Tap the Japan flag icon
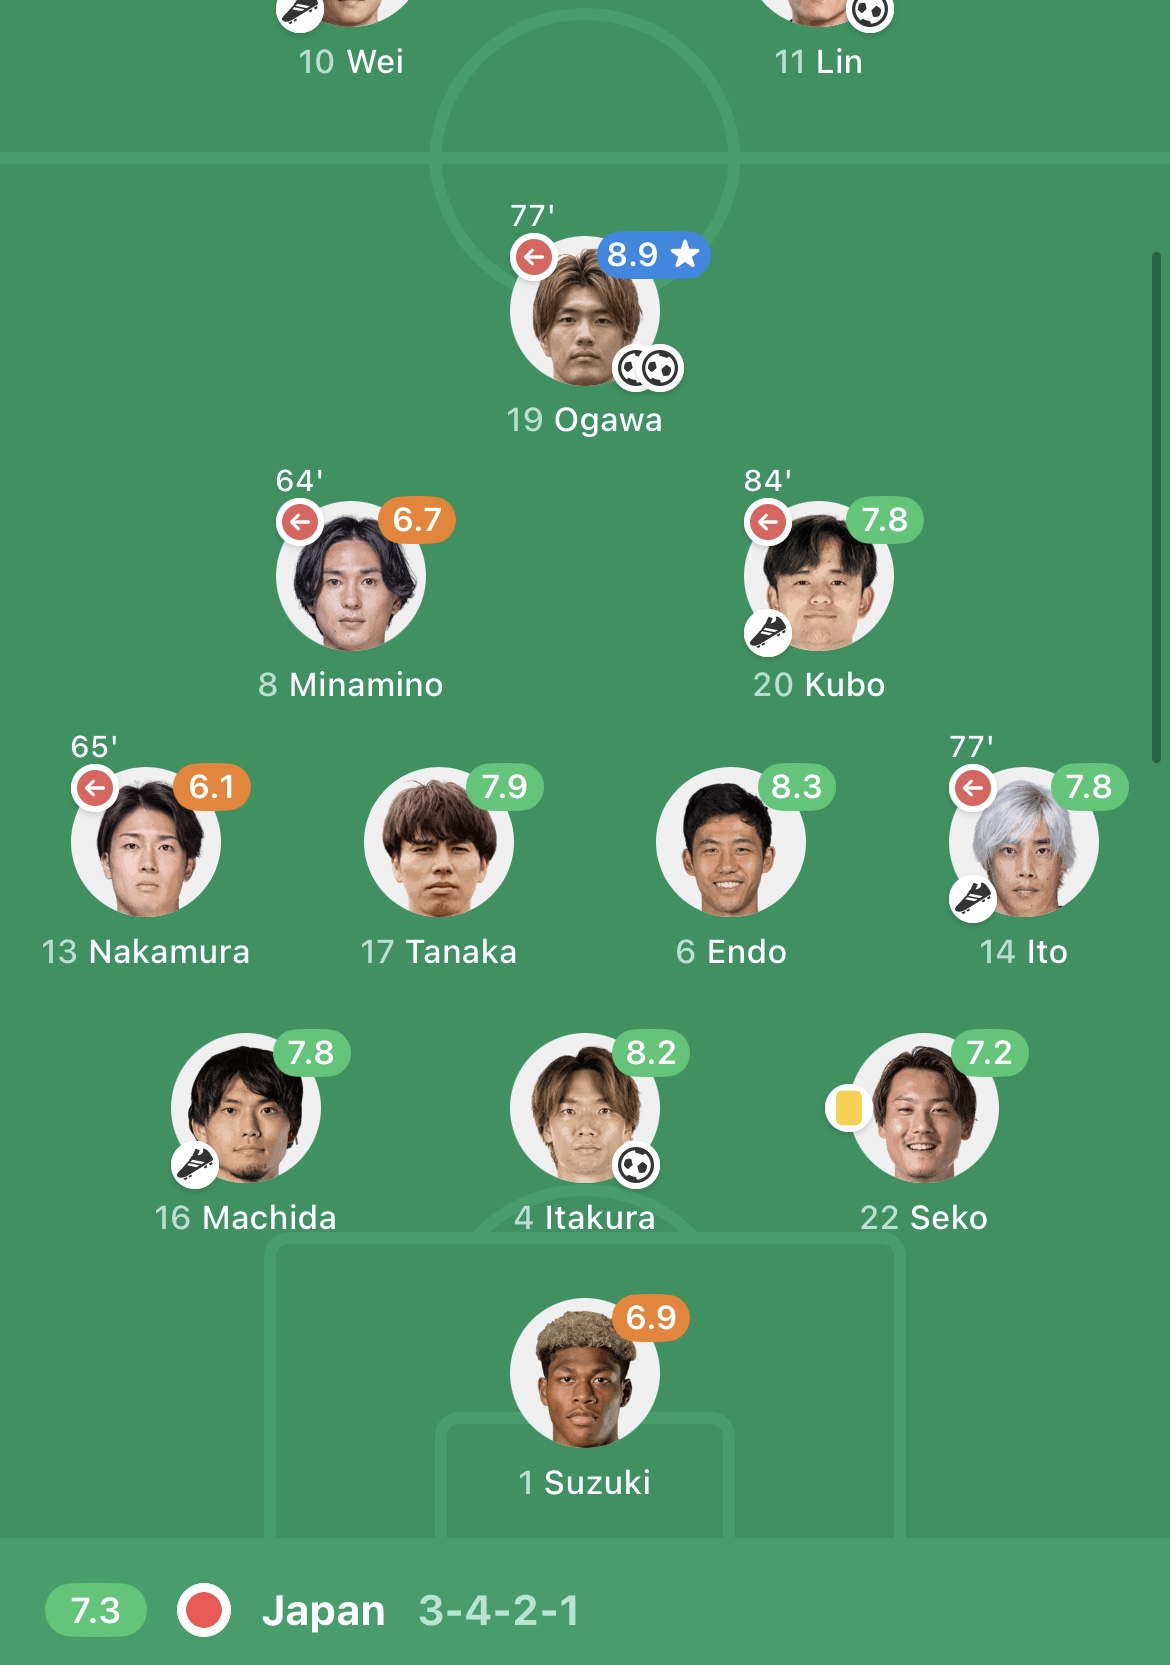Viewport: 1170px width, 1665px height. pyautogui.click(x=204, y=1610)
